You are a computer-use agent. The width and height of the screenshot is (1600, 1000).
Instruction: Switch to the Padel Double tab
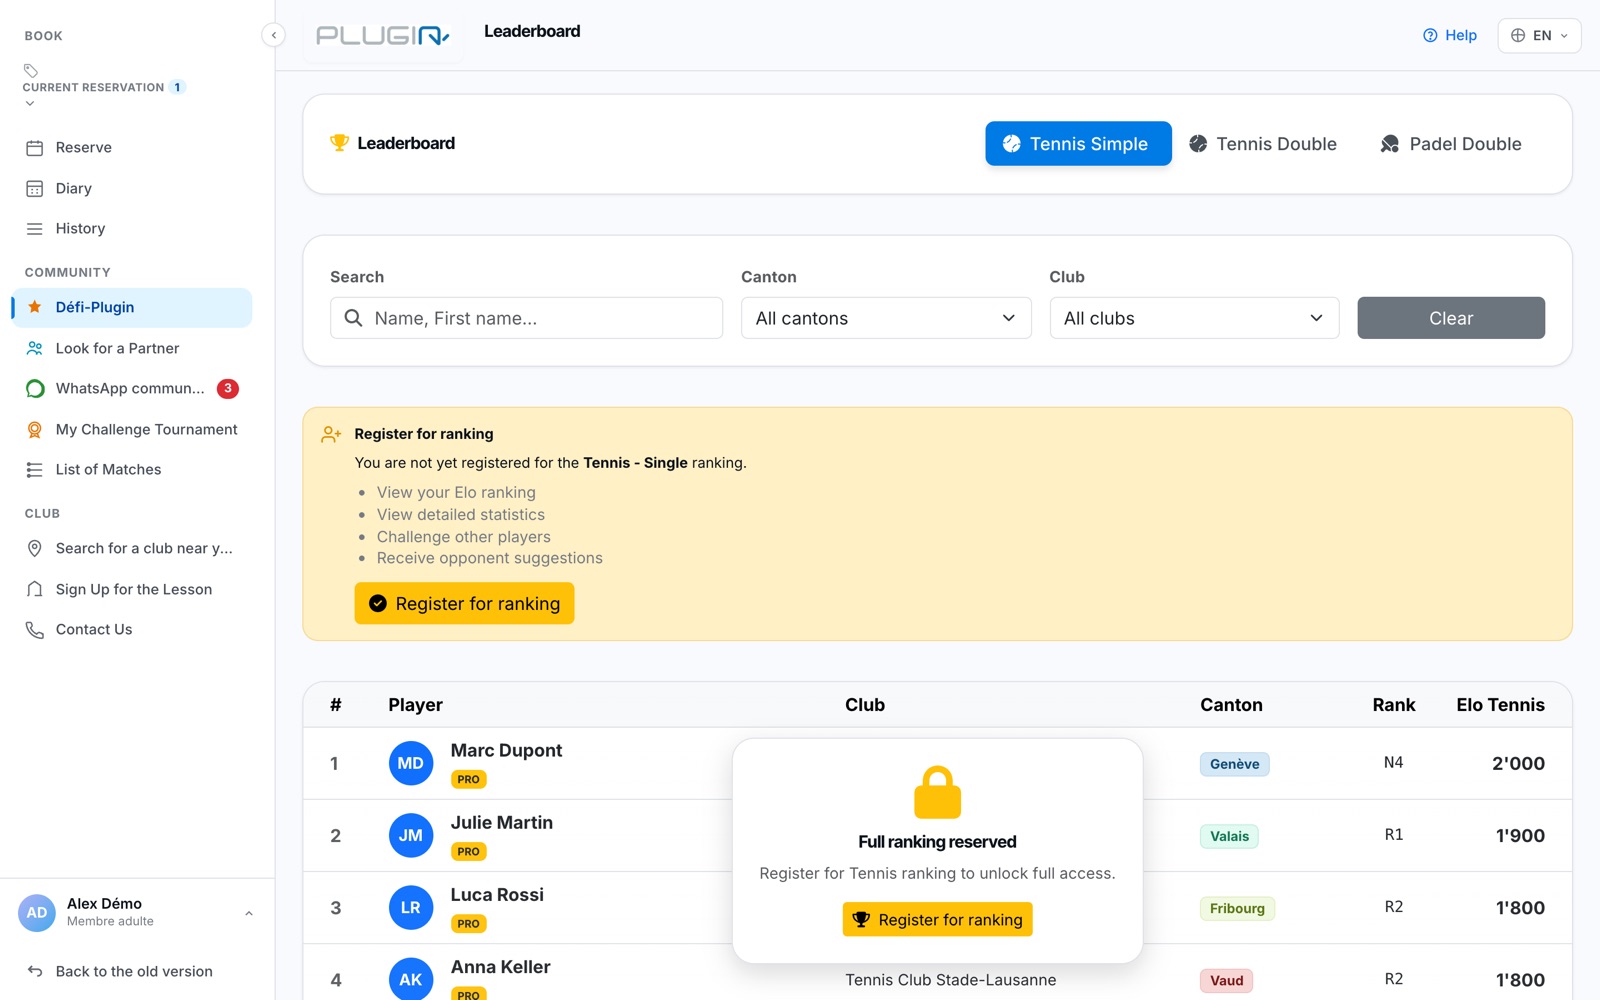click(x=1451, y=144)
